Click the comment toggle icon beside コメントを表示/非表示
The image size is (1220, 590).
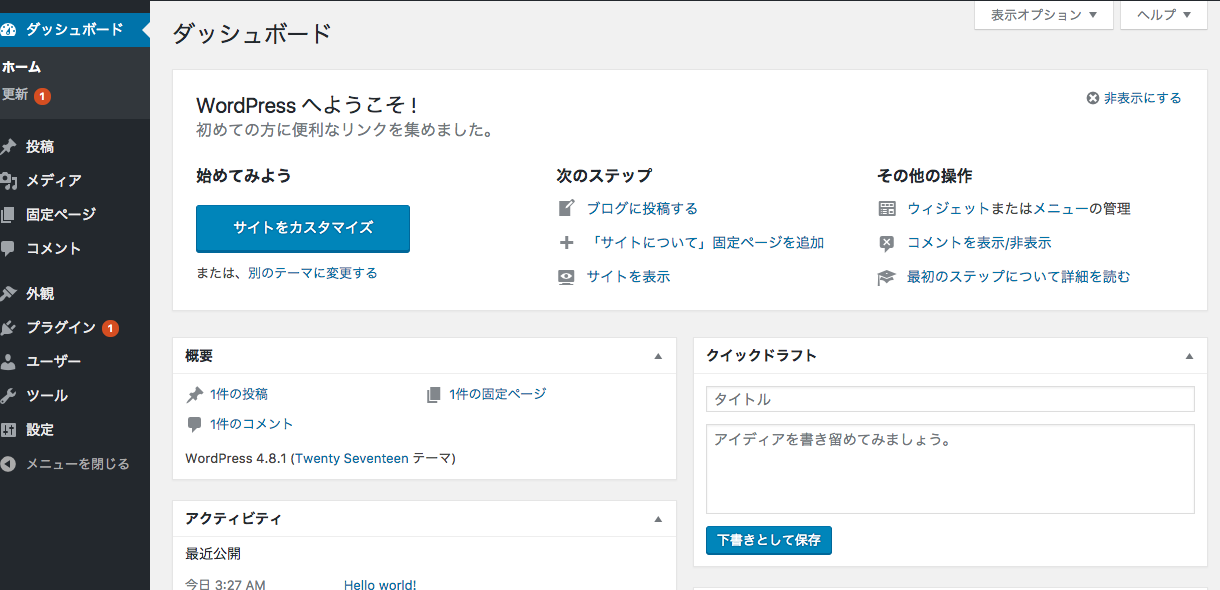click(887, 243)
